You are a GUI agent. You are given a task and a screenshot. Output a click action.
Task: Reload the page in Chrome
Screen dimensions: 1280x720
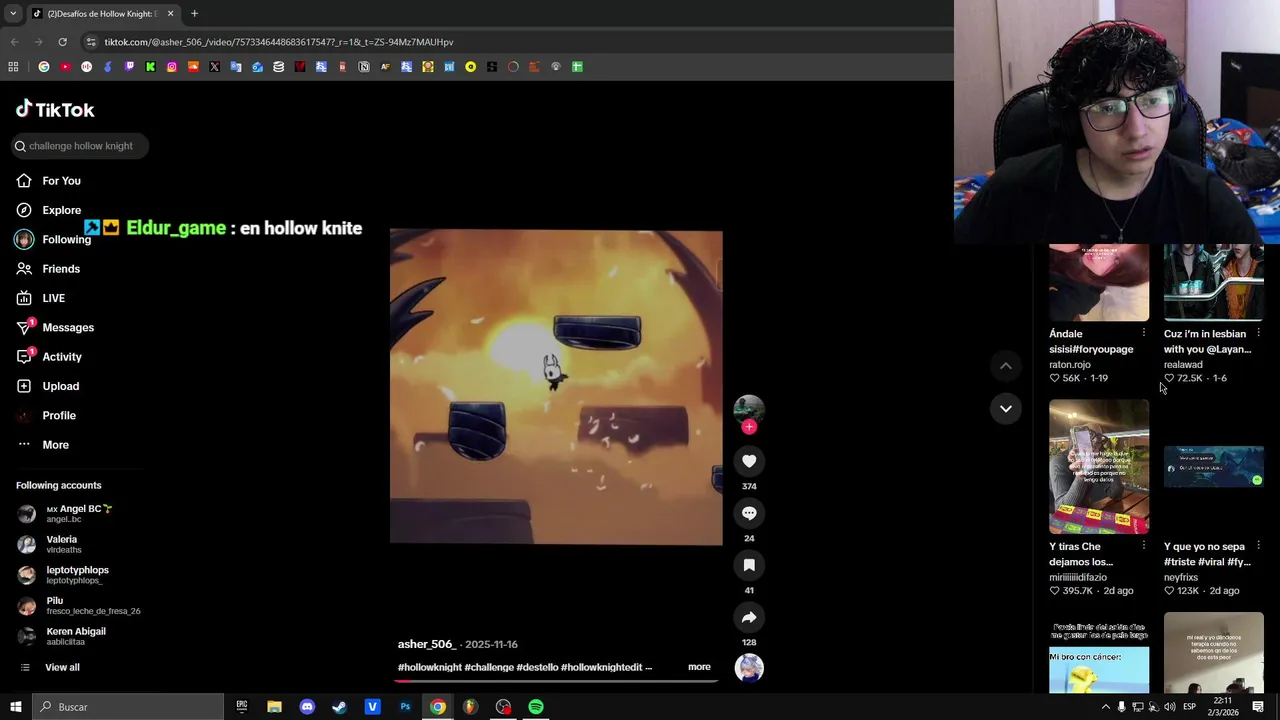pos(62,42)
